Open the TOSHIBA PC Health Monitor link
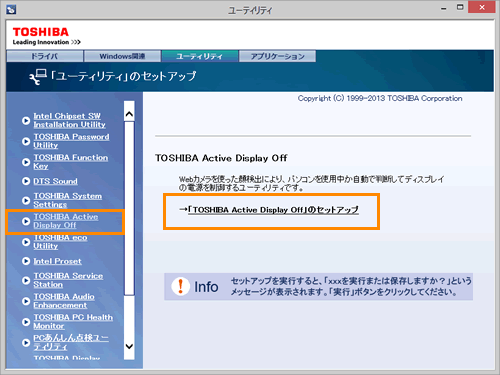Viewport: 500px width, 375px height. pyautogui.click(x=73, y=321)
